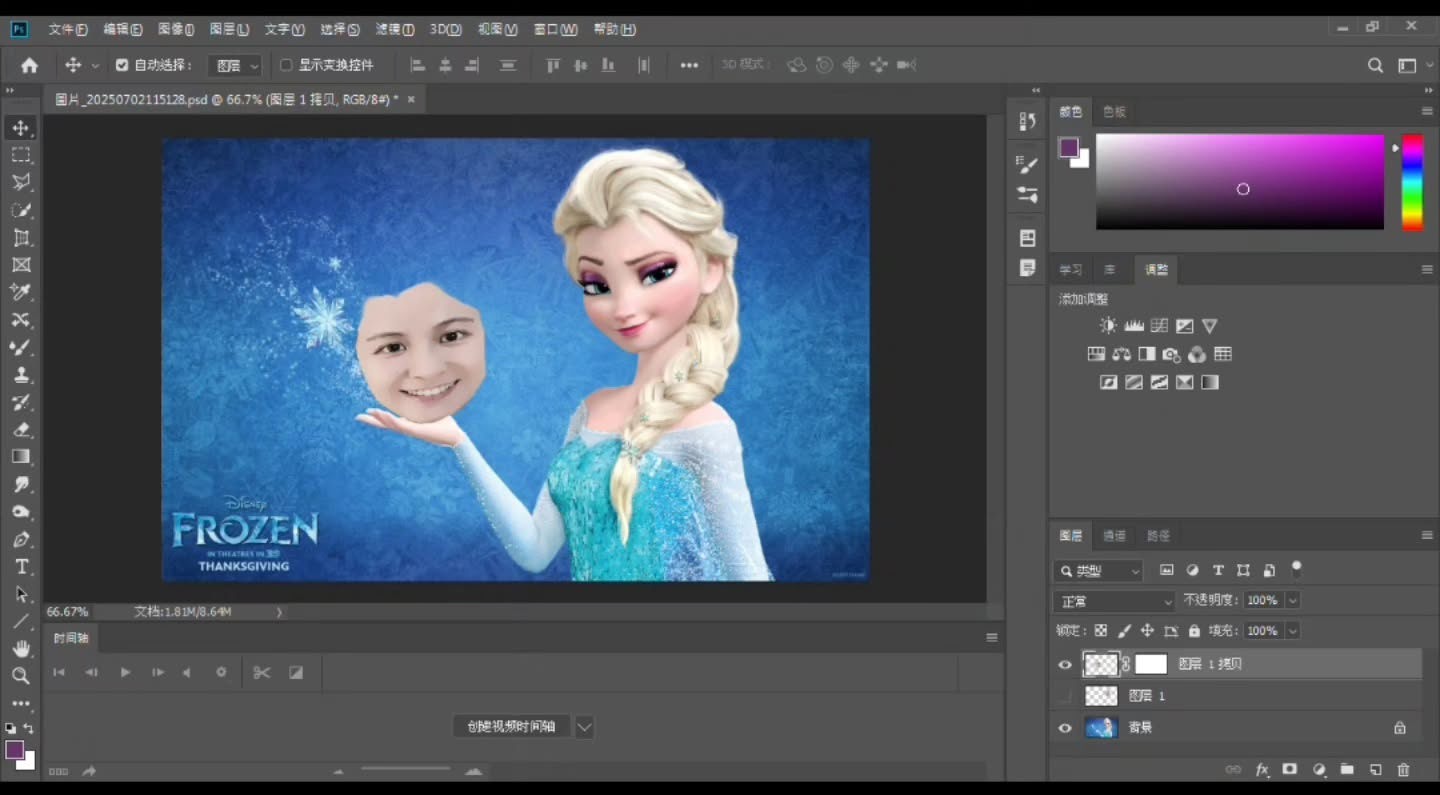Switch to the 路径 tab
The width and height of the screenshot is (1440, 795).
[1158, 536]
